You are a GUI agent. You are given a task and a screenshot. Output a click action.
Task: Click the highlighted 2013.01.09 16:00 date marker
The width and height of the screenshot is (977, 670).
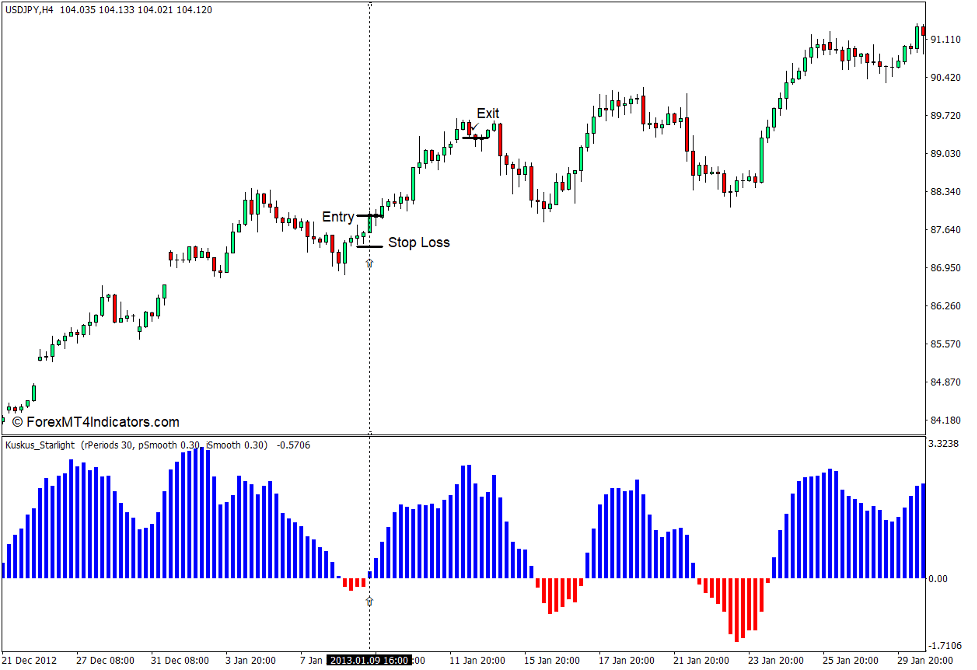(x=368, y=660)
